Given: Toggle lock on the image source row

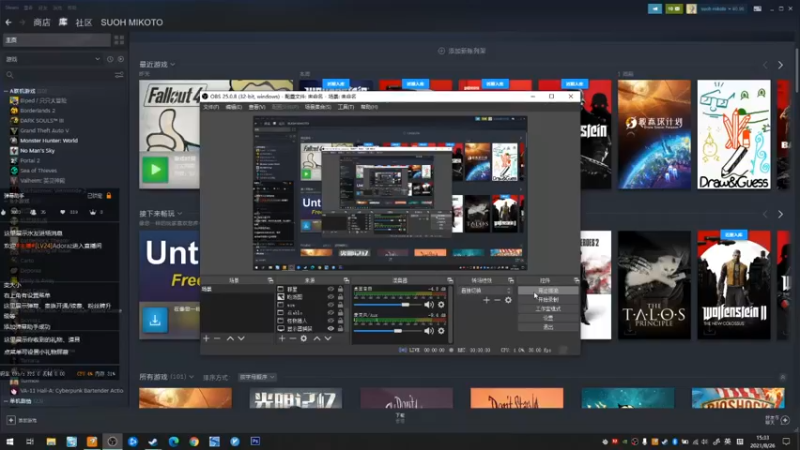Looking at the screenshot, I should 340,297.
